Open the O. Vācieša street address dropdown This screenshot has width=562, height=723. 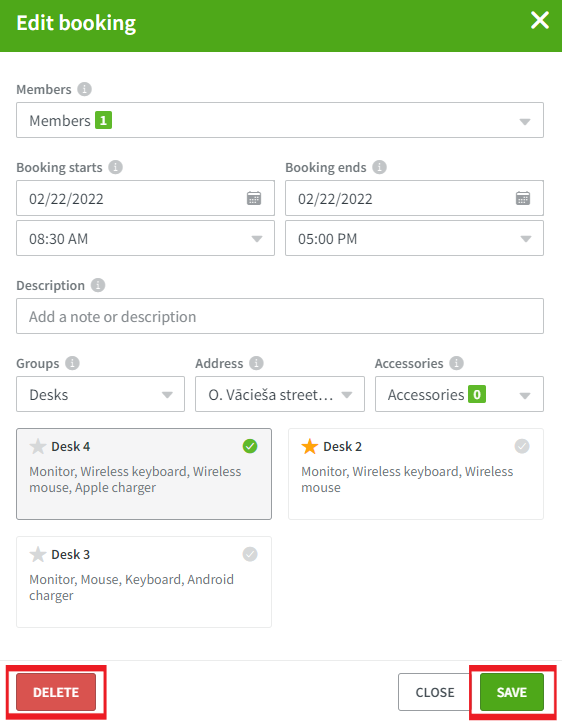pos(280,394)
